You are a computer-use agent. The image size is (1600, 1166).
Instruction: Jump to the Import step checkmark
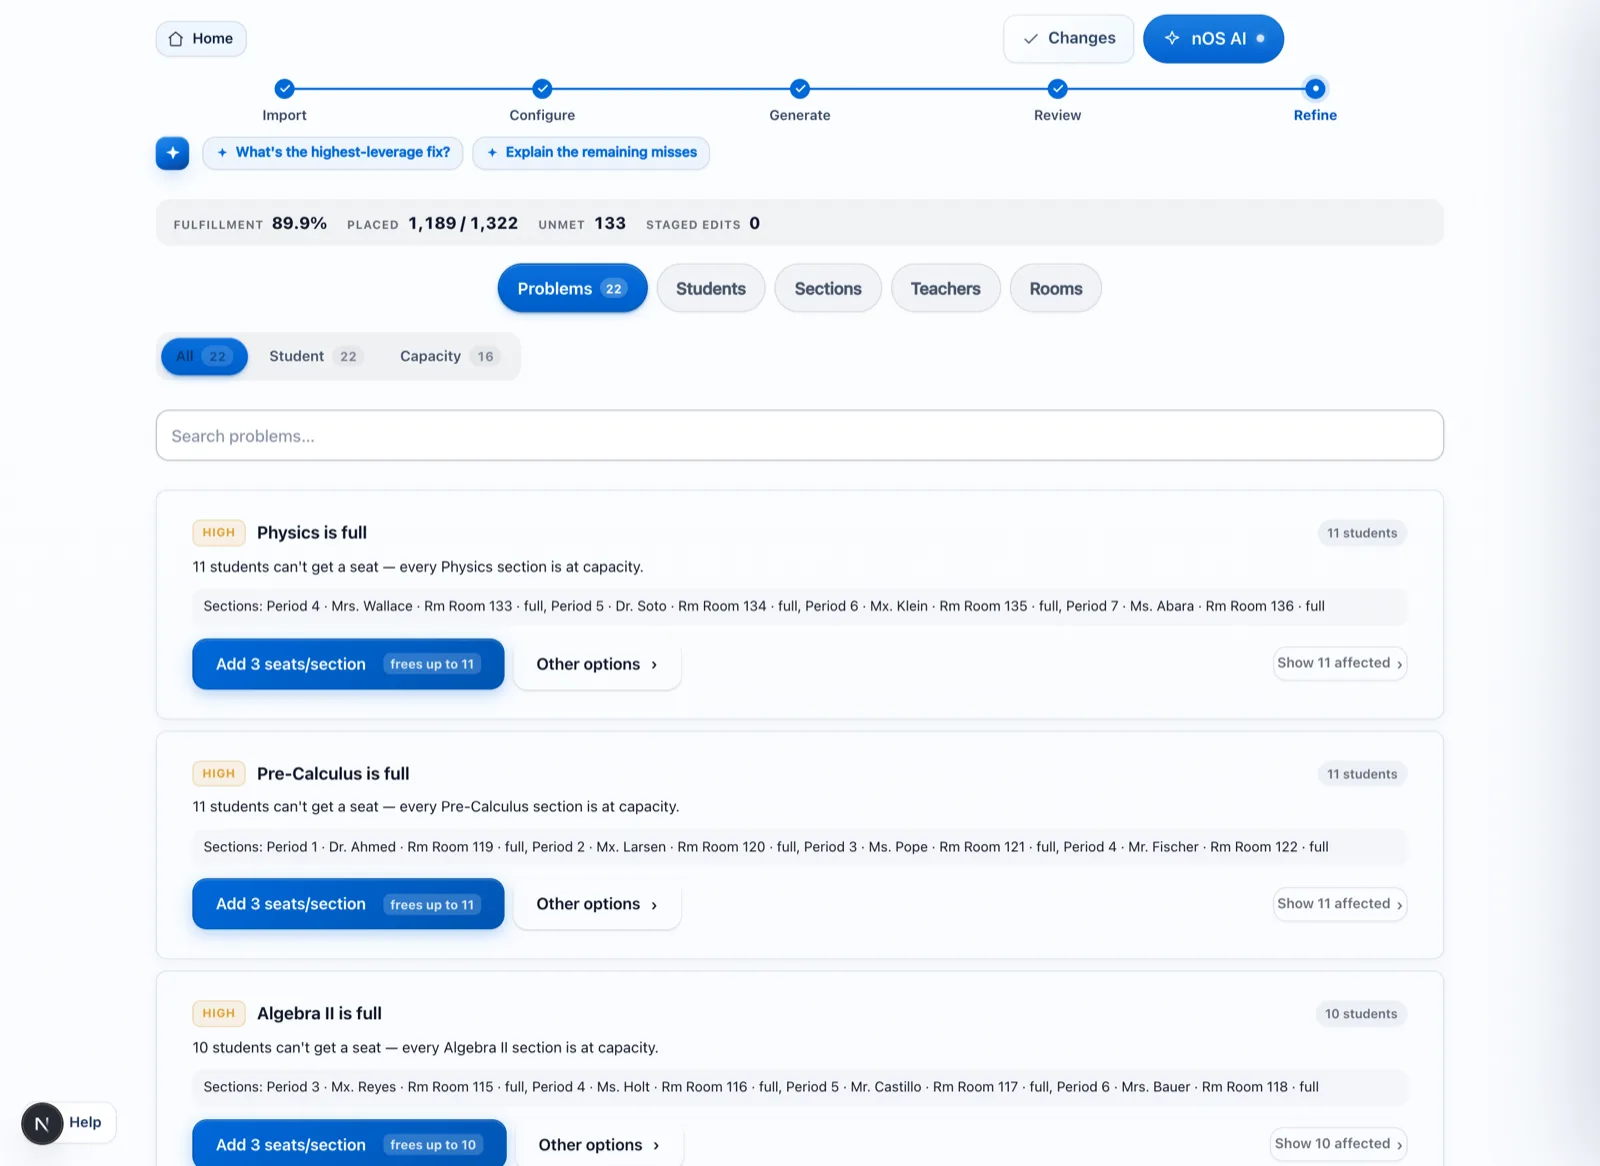pos(285,89)
